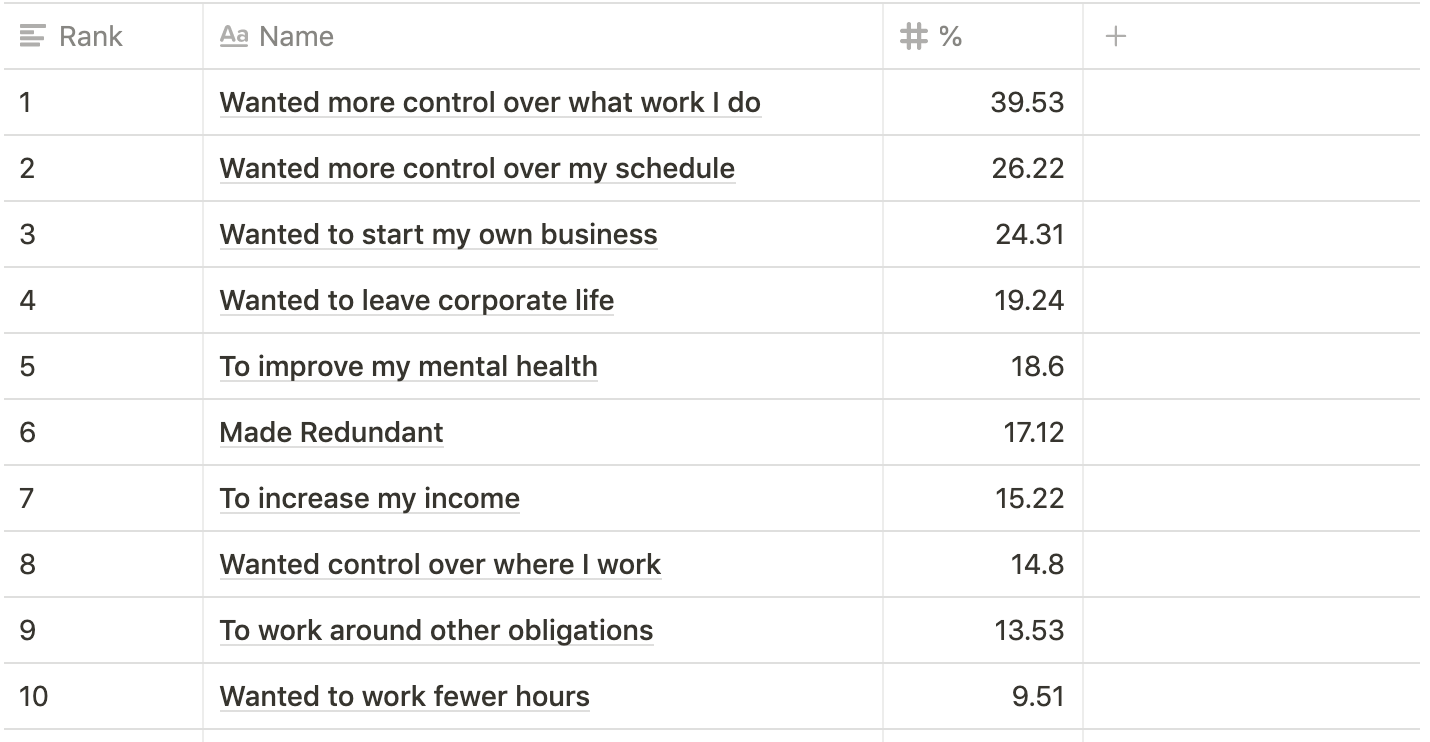The height and width of the screenshot is (742, 1430).
Task: Open the Rank column header menu
Action: point(103,37)
